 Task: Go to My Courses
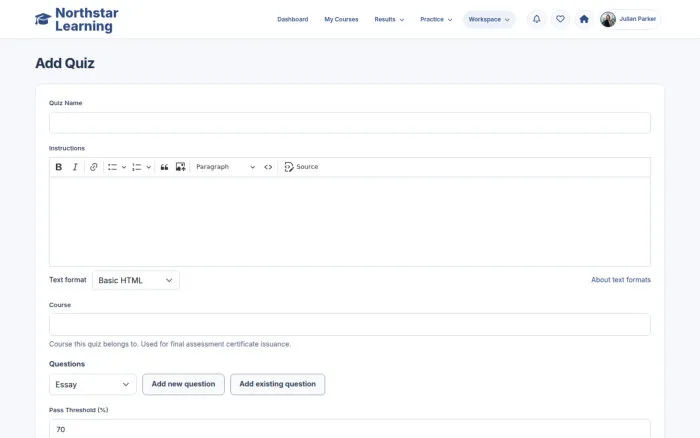(x=341, y=19)
